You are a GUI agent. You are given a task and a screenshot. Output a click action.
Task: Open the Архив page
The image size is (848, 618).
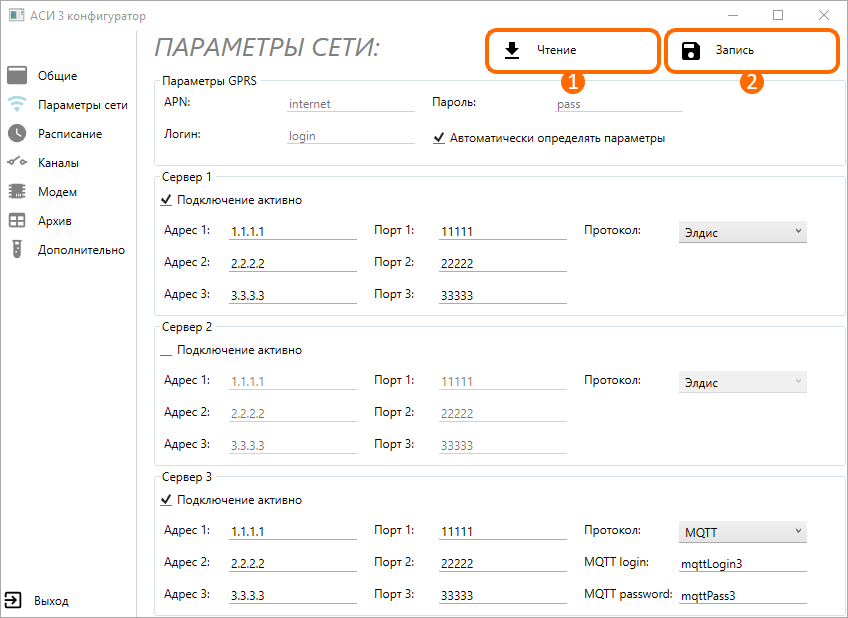[x=55, y=221]
